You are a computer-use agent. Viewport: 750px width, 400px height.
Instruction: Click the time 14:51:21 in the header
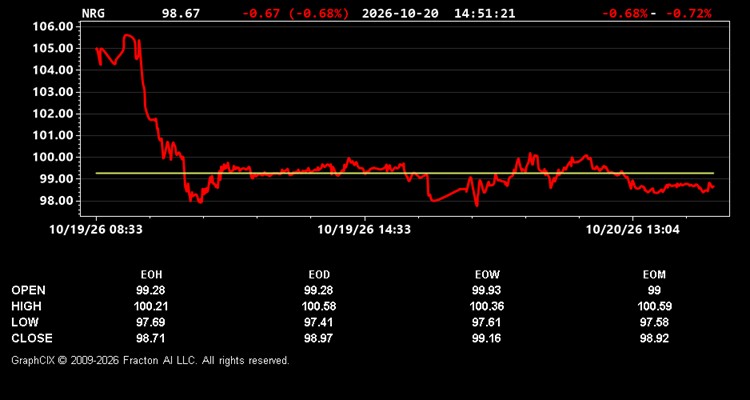tap(485, 13)
